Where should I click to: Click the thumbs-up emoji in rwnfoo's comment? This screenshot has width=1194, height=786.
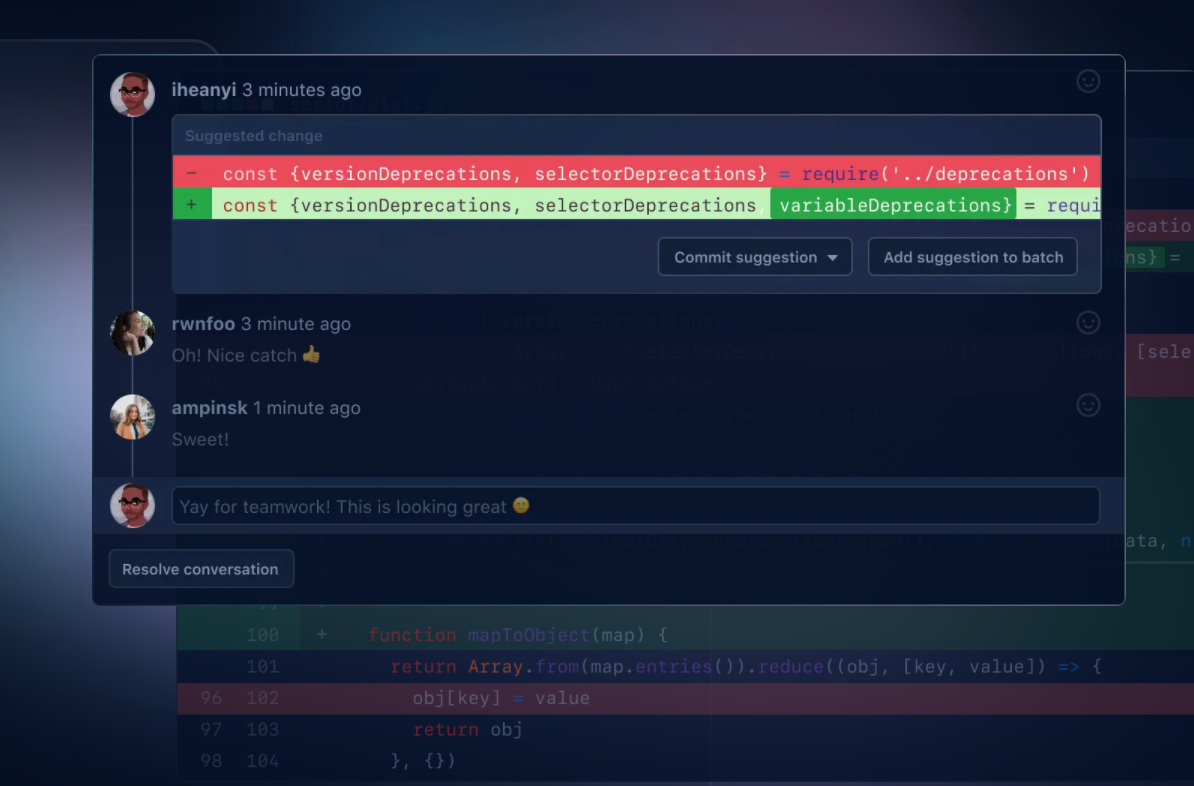310,355
